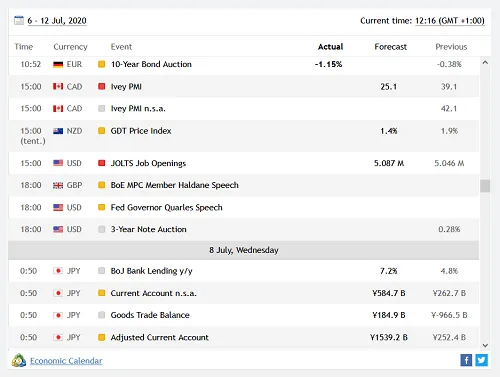
Task: Click the gray marker for Goods Trade Balance
Action: click(102, 315)
